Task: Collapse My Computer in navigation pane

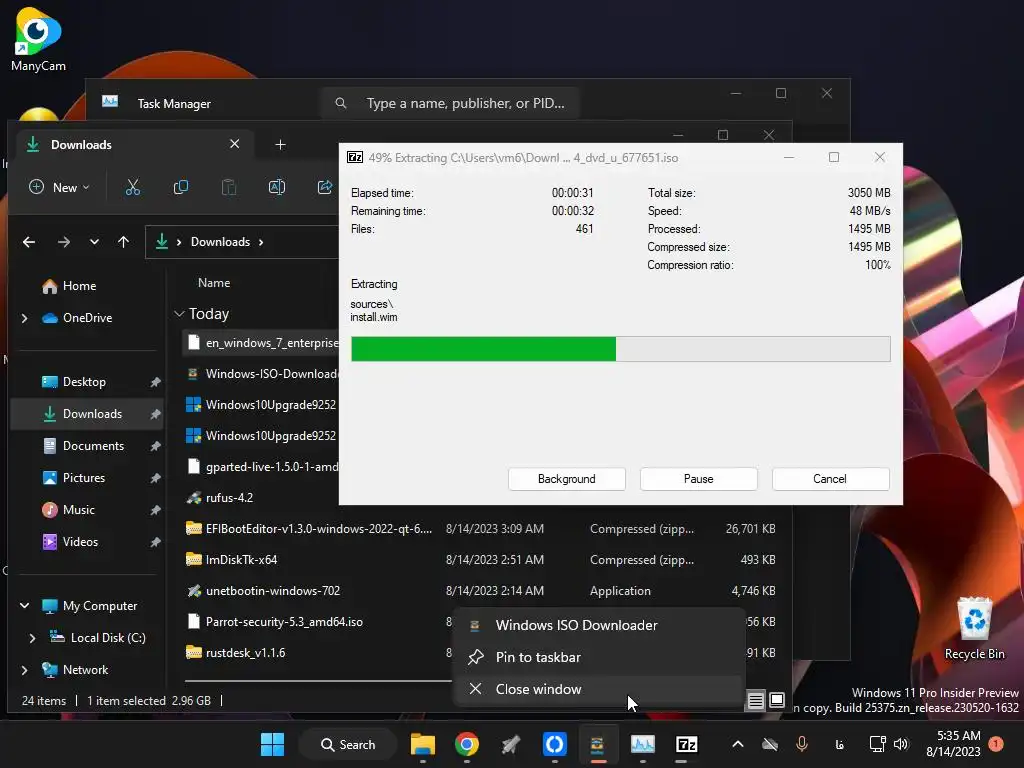Action: pyautogui.click(x=25, y=605)
